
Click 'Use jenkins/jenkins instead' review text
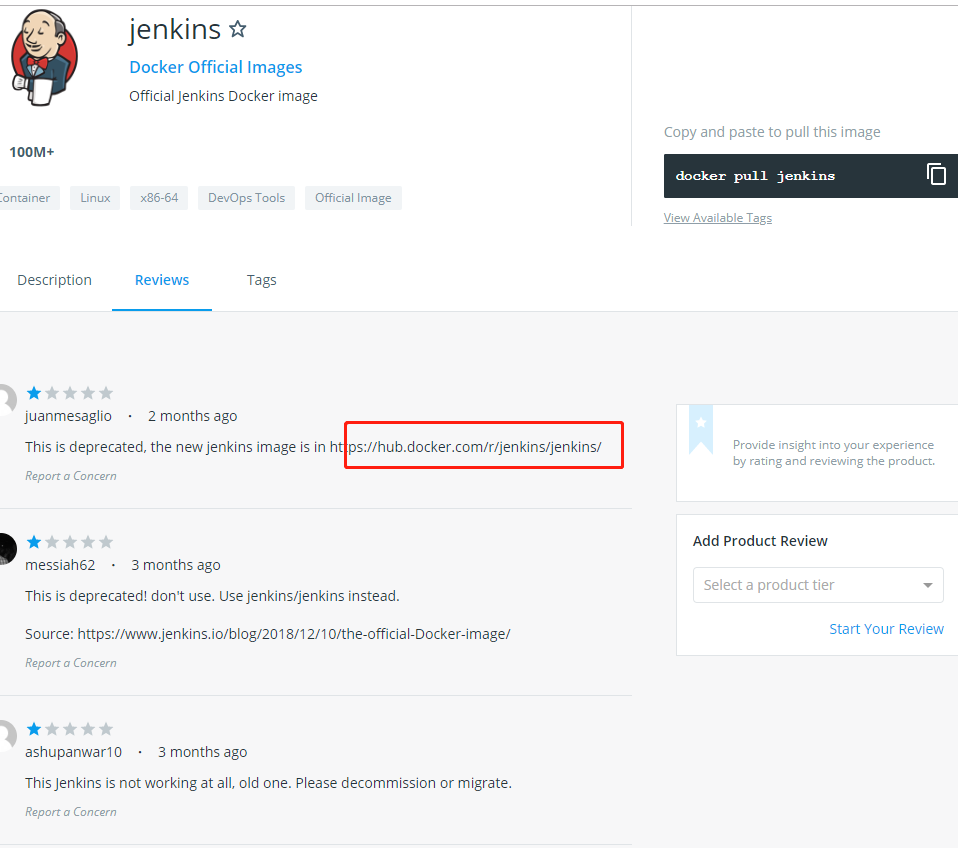(309, 596)
